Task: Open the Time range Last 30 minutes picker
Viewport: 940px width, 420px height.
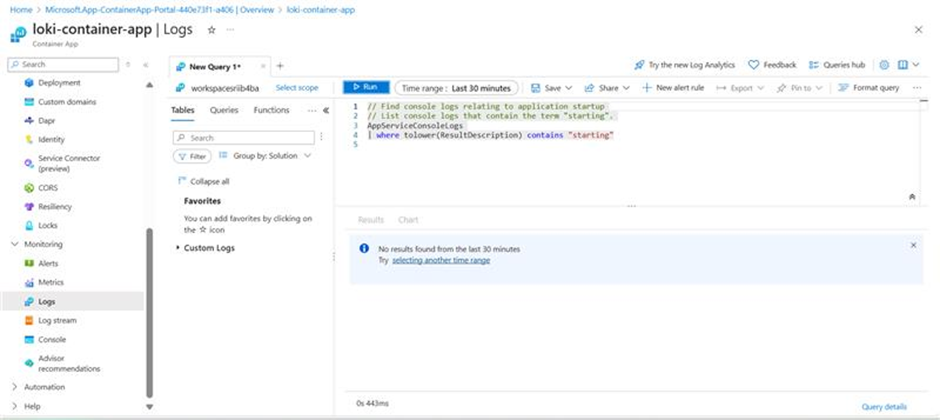Action: [x=456, y=88]
